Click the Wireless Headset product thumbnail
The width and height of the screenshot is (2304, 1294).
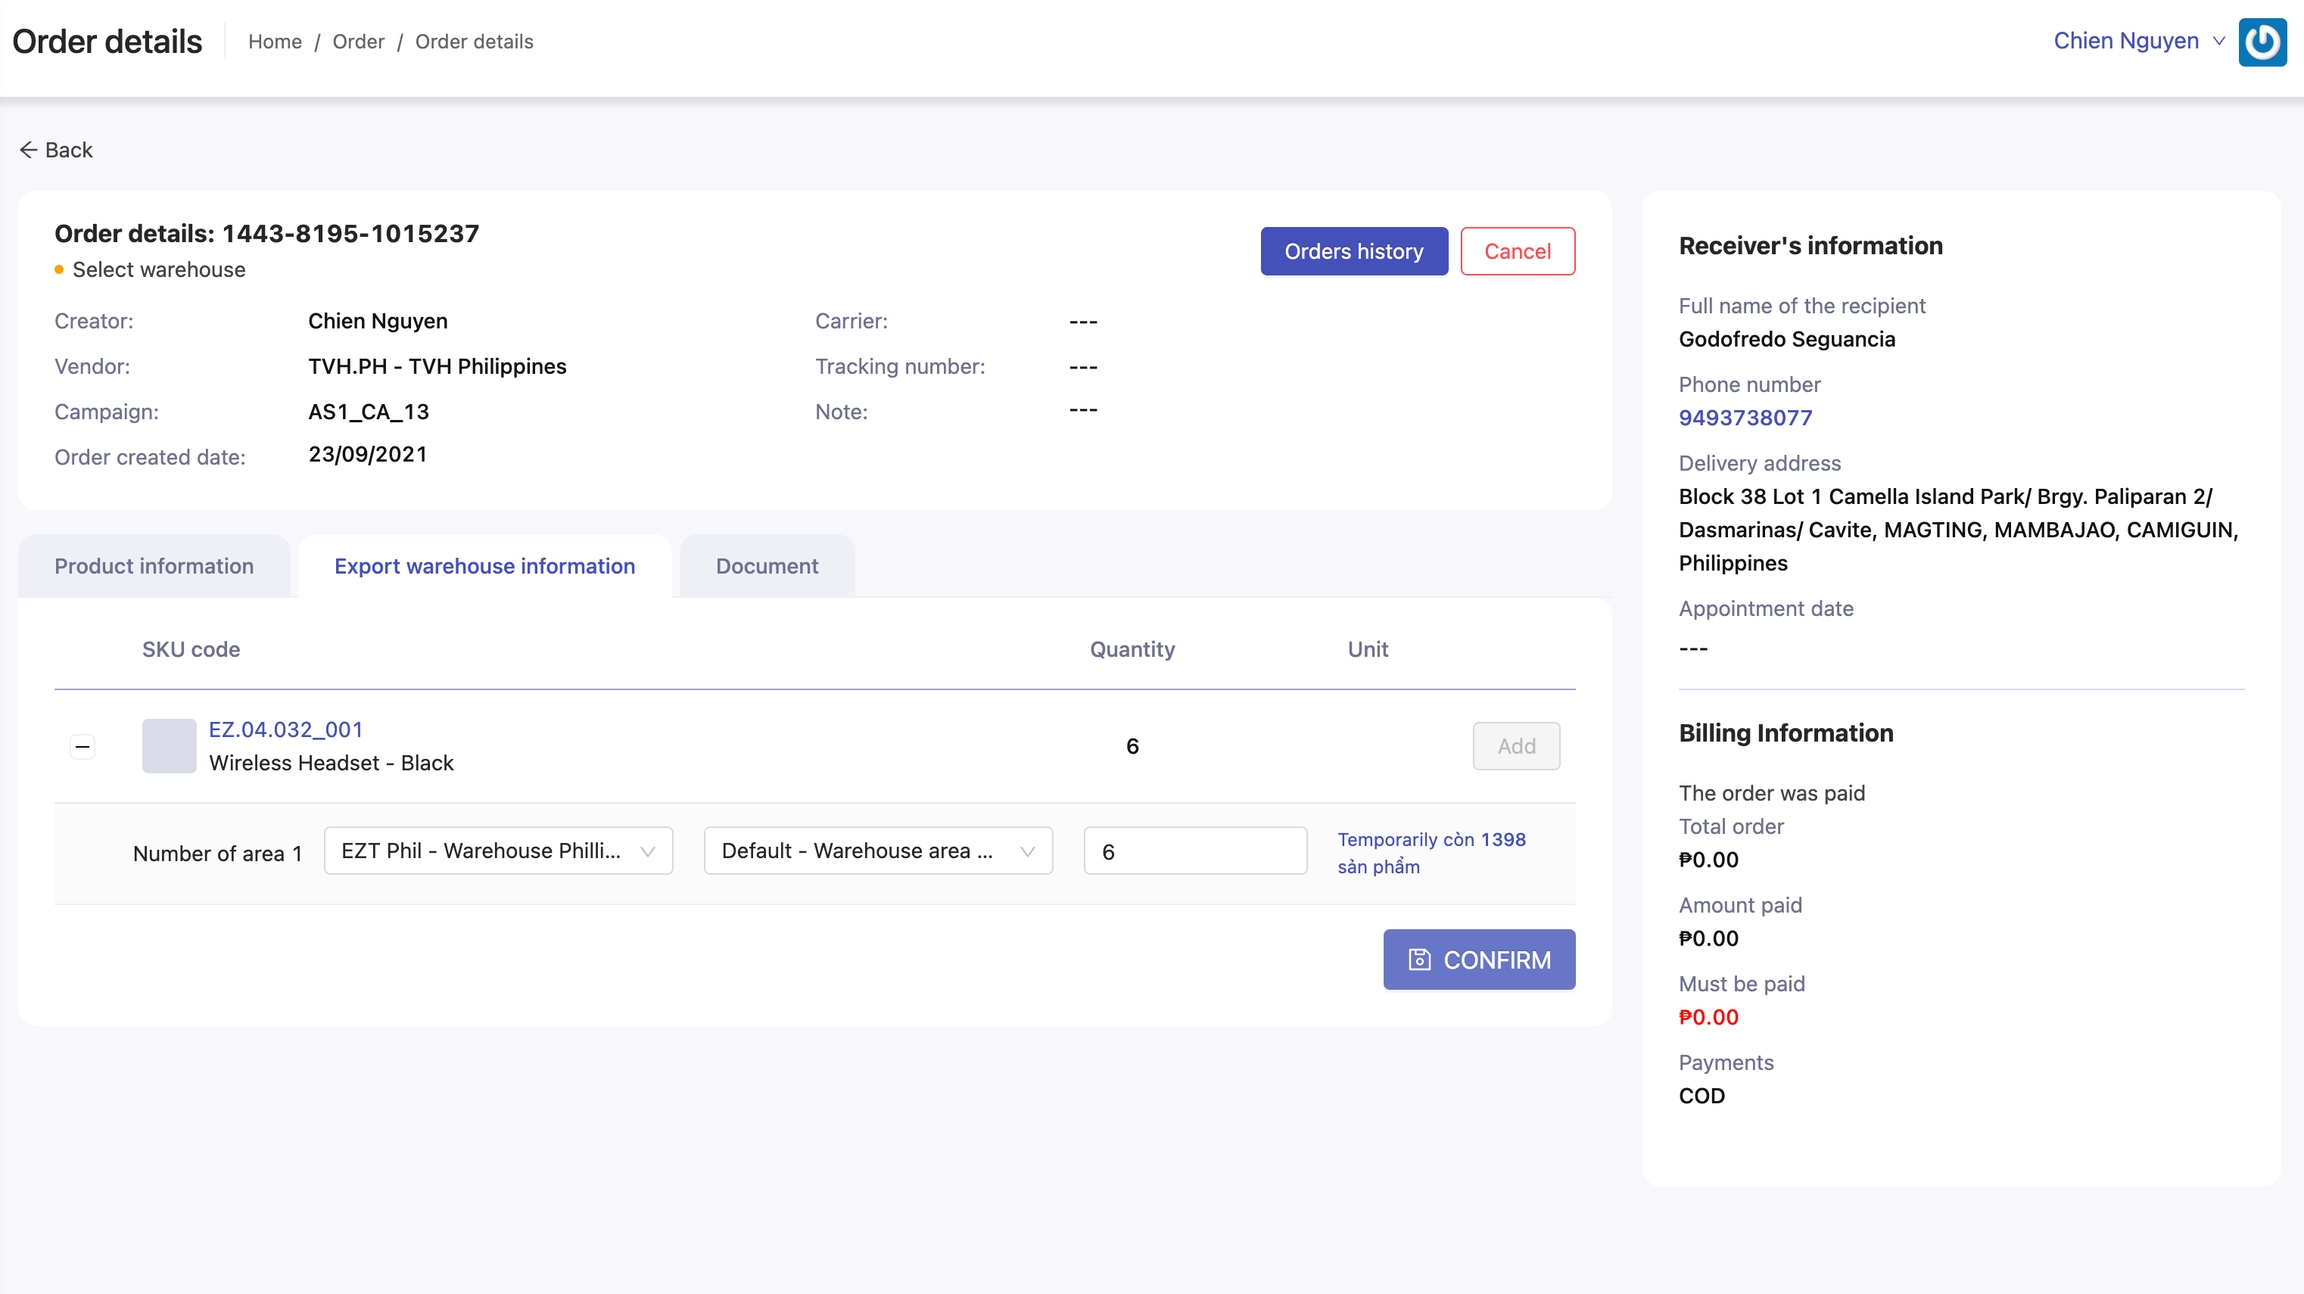click(x=169, y=746)
